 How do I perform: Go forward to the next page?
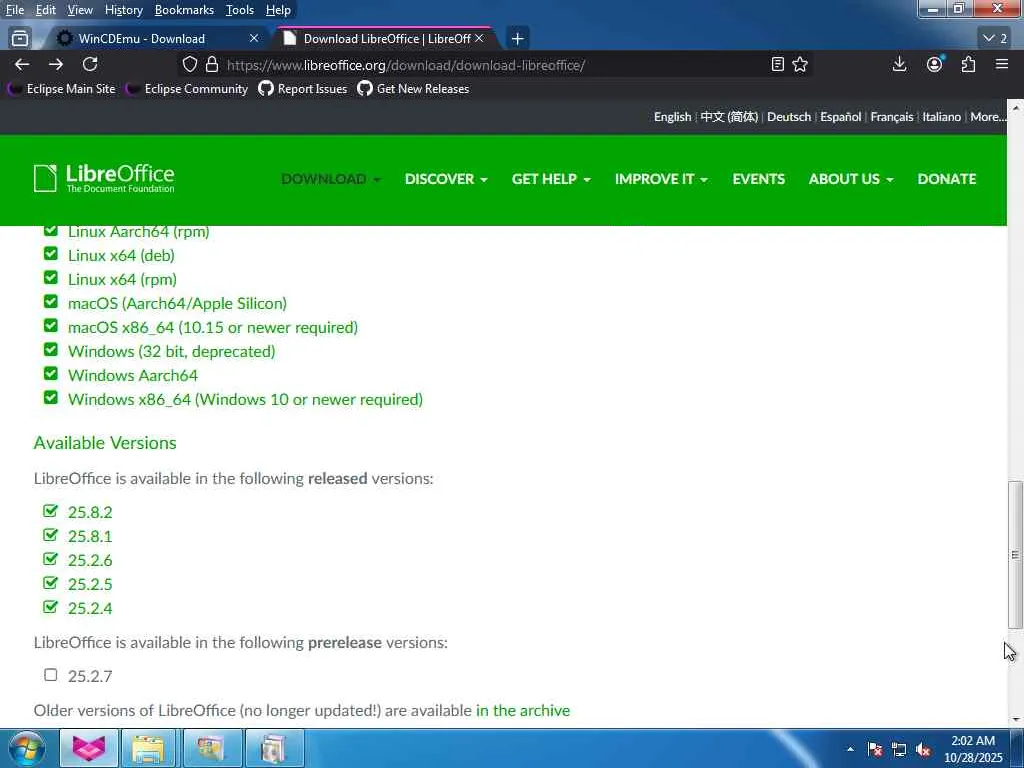(56, 64)
